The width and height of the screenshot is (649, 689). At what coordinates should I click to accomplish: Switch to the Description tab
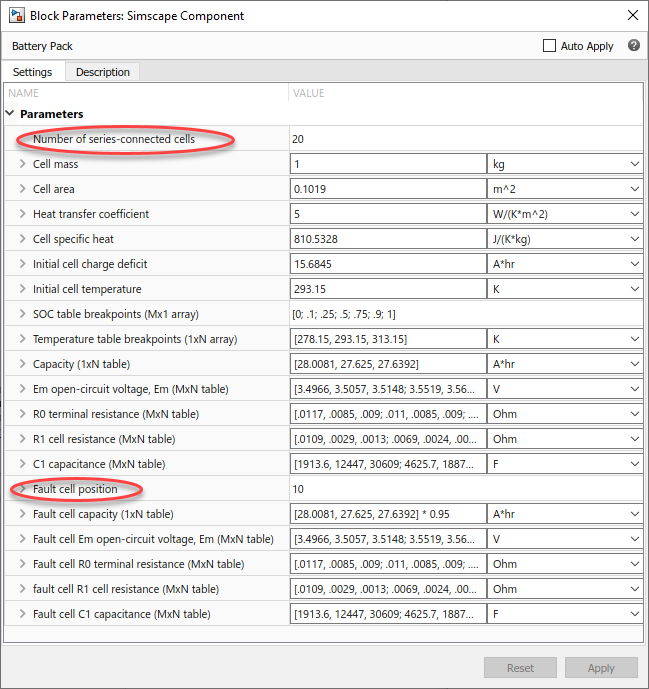[x=103, y=72]
